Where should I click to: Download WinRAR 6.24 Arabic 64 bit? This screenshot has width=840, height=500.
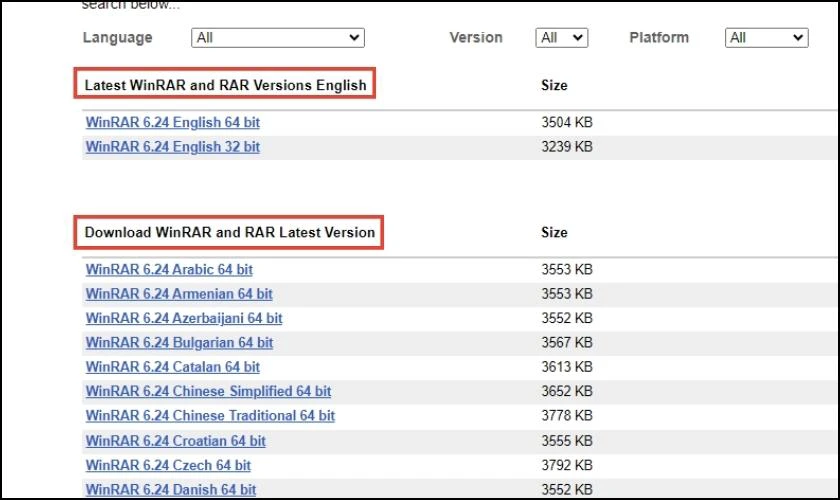click(x=169, y=270)
